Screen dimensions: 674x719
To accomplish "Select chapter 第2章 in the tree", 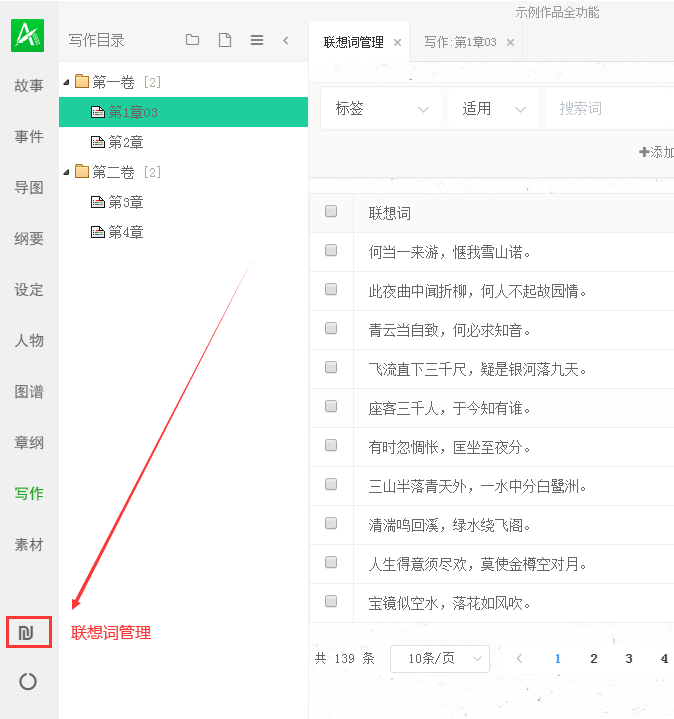I will point(183,142).
